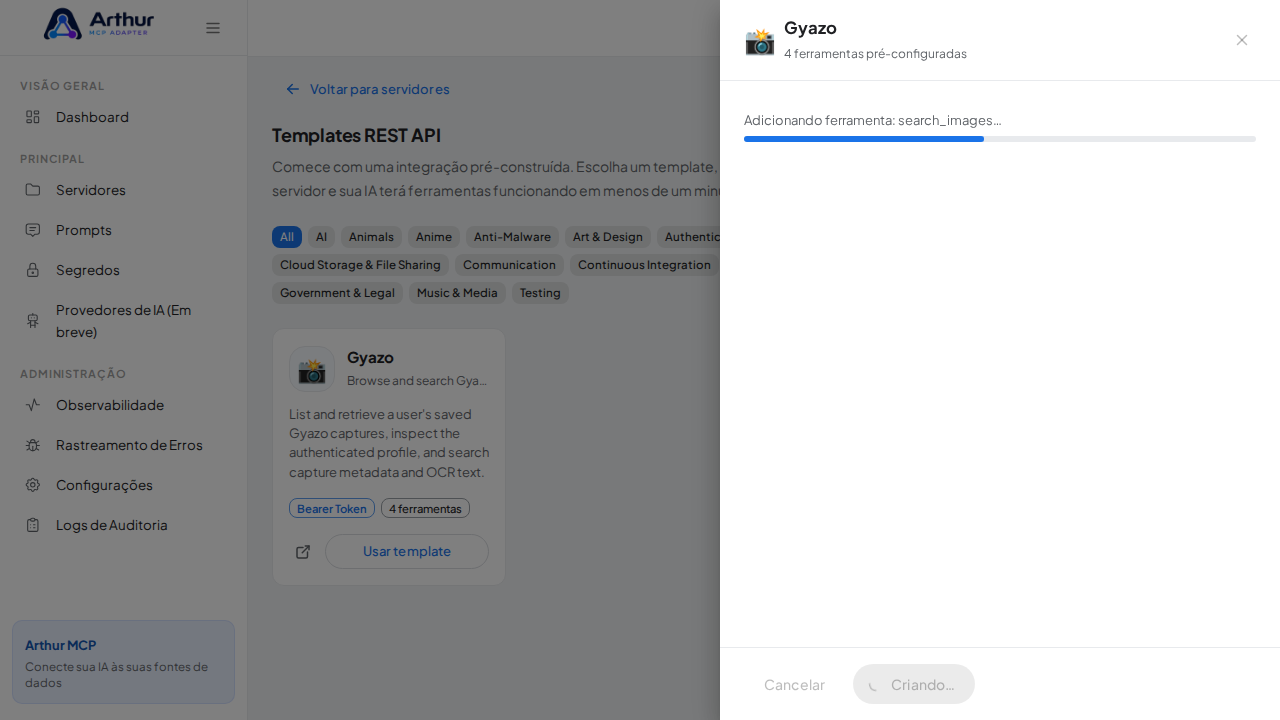This screenshot has height=720, width=1280.
Task: Click the Prompts chat icon
Action: click(33, 230)
